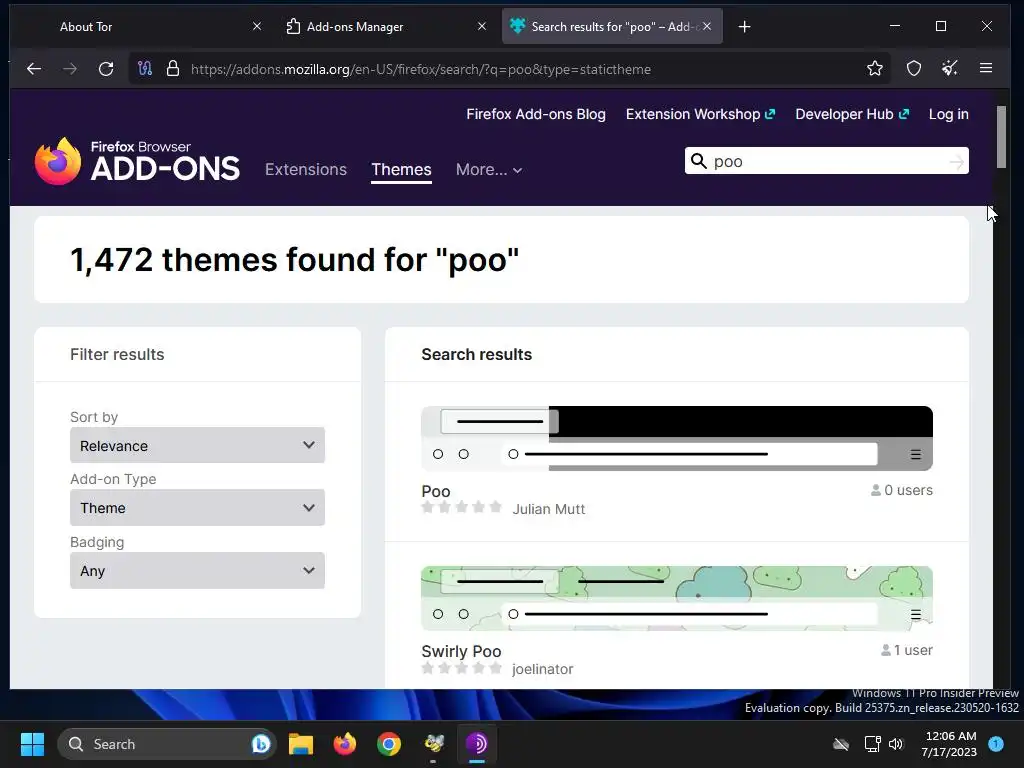The image size is (1024, 768).
Task: Open the Swirly Poo theme result
Action: pyautogui.click(x=461, y=651)
